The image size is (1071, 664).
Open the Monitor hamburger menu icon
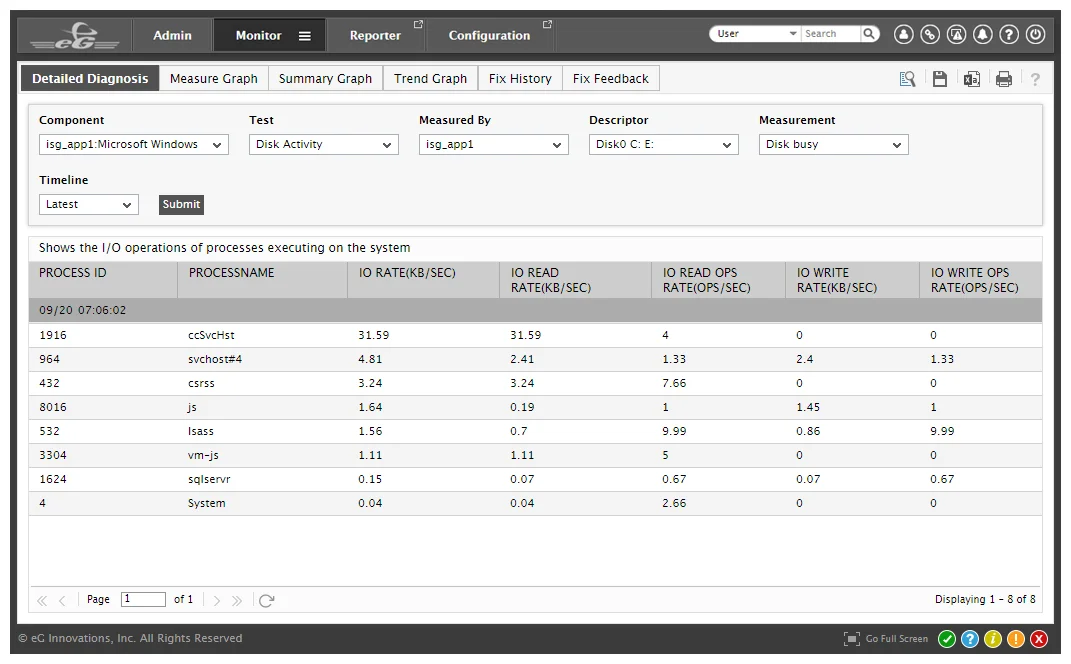click(305, 36)
